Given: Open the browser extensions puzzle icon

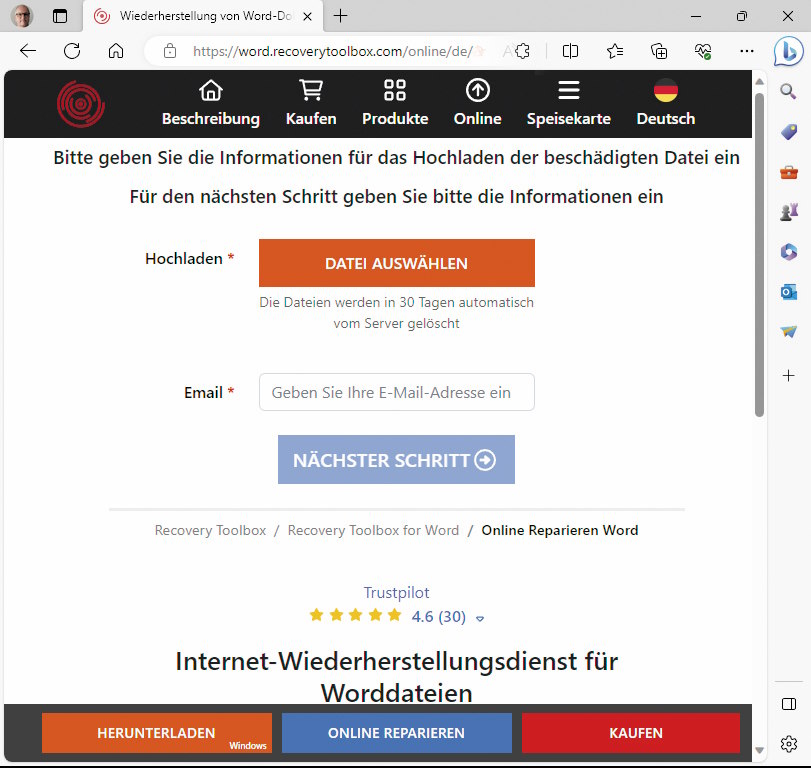Looking at the screenshot, I should click(x=522, y=51).
